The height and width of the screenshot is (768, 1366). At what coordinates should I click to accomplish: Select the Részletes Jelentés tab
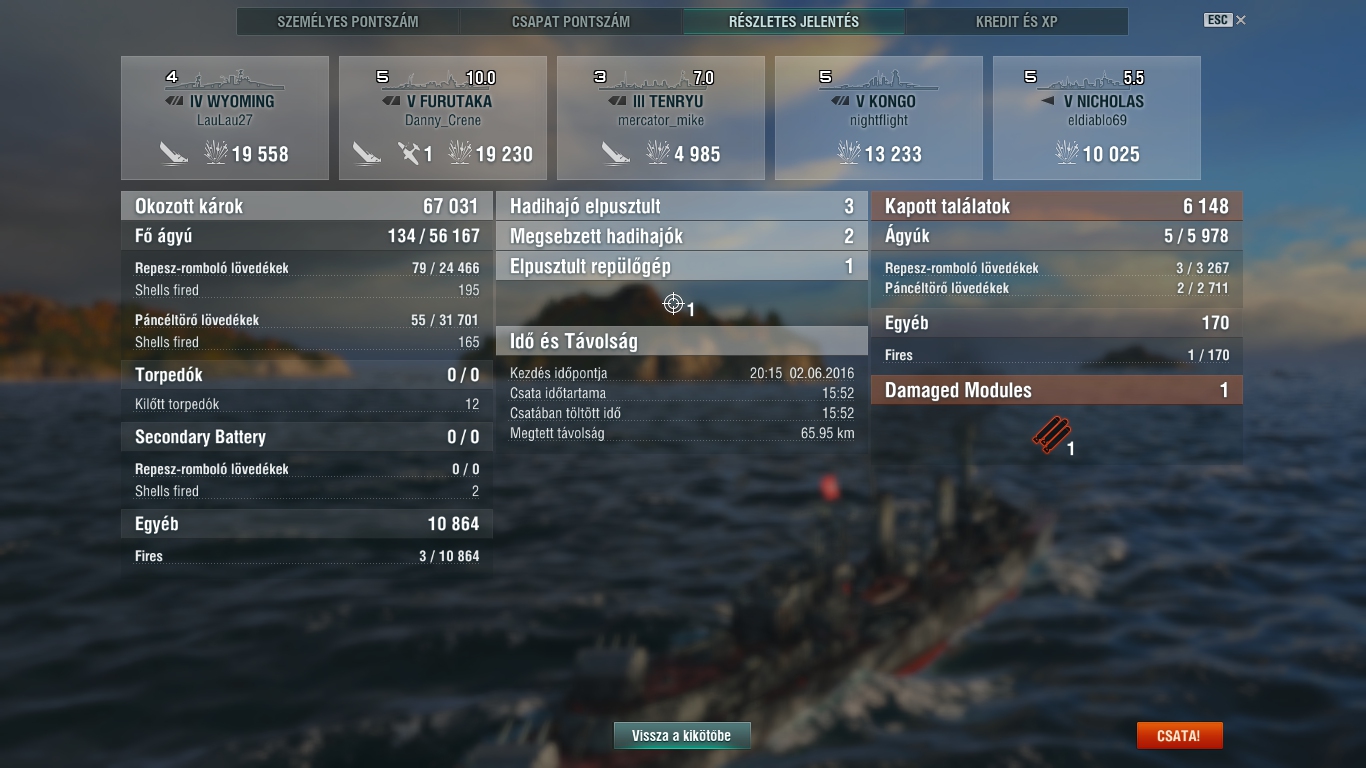[794, 21]
